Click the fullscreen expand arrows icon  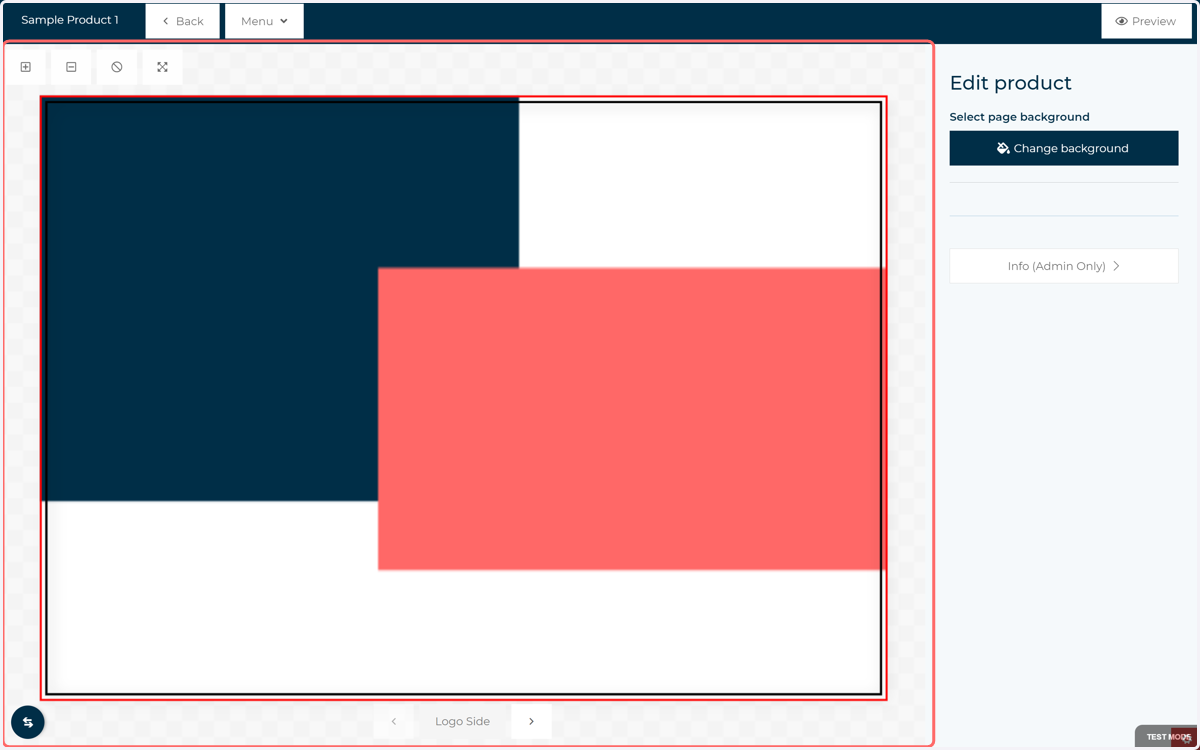tap(162, 67)
